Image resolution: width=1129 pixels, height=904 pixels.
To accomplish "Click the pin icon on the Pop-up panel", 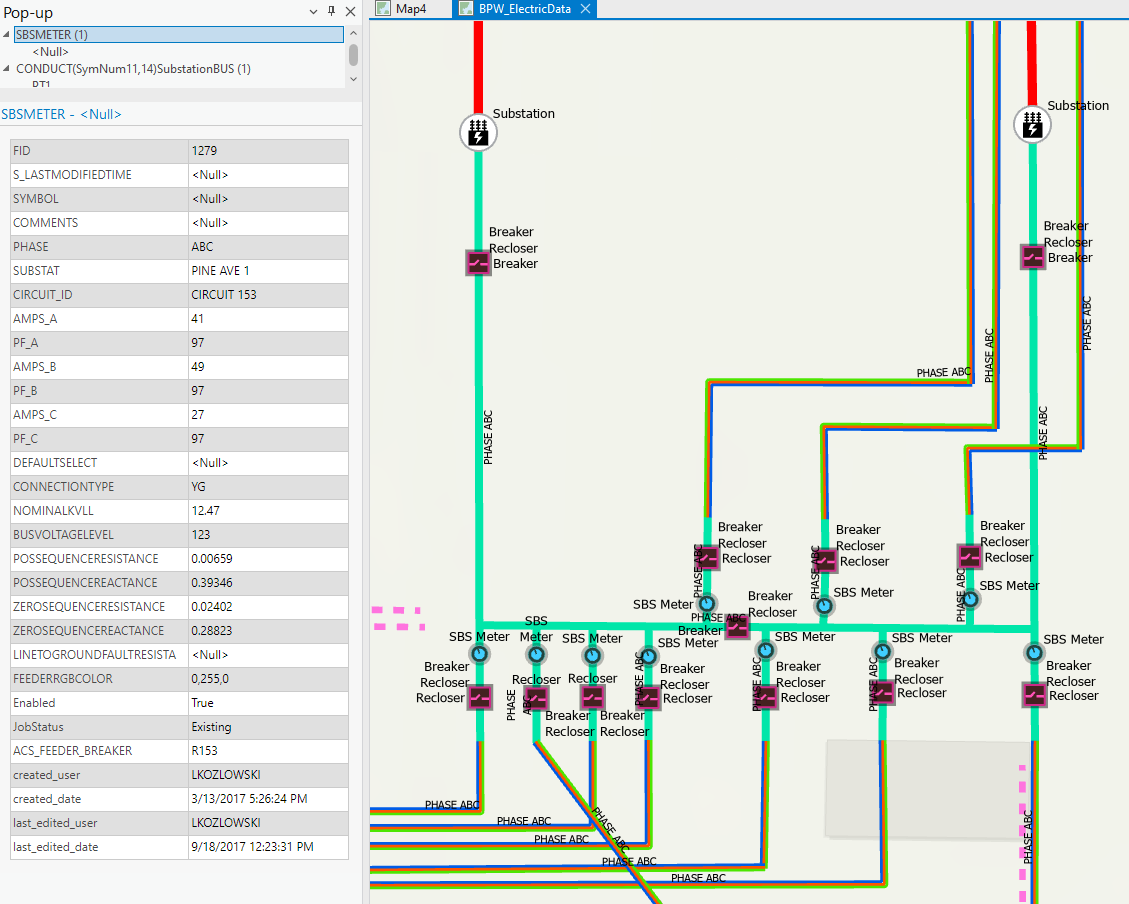I will (331, 12).
